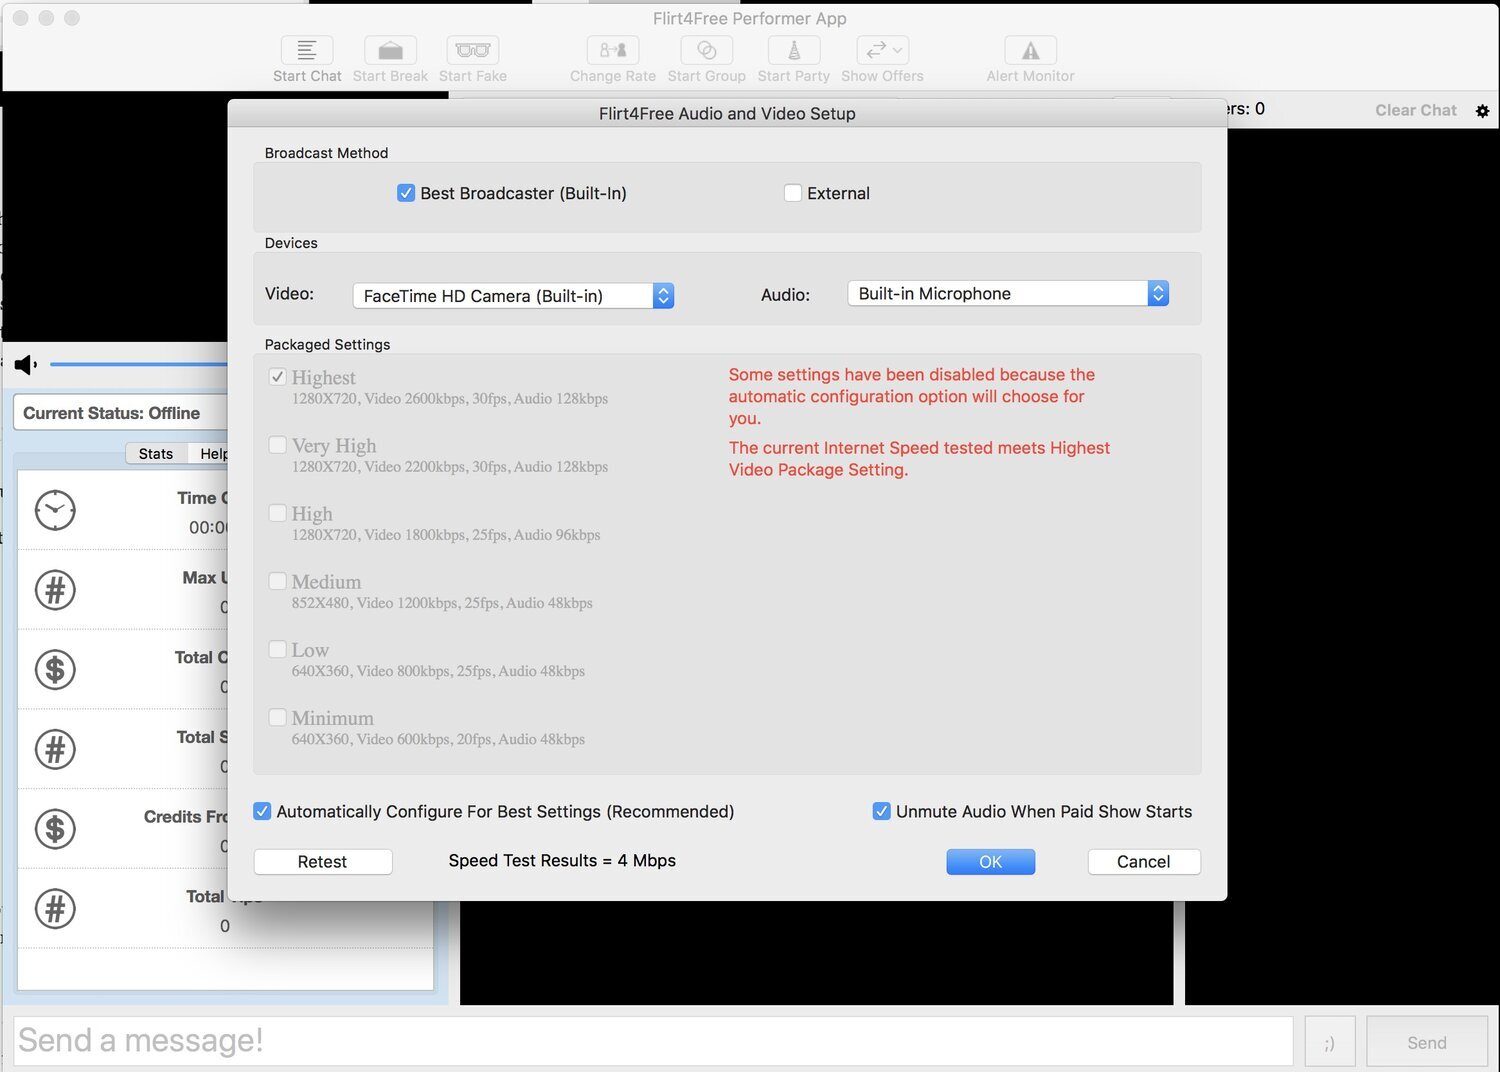1500x1072 pixels.
Task: Click Cancel in setup dialog
Action: 1143,862
